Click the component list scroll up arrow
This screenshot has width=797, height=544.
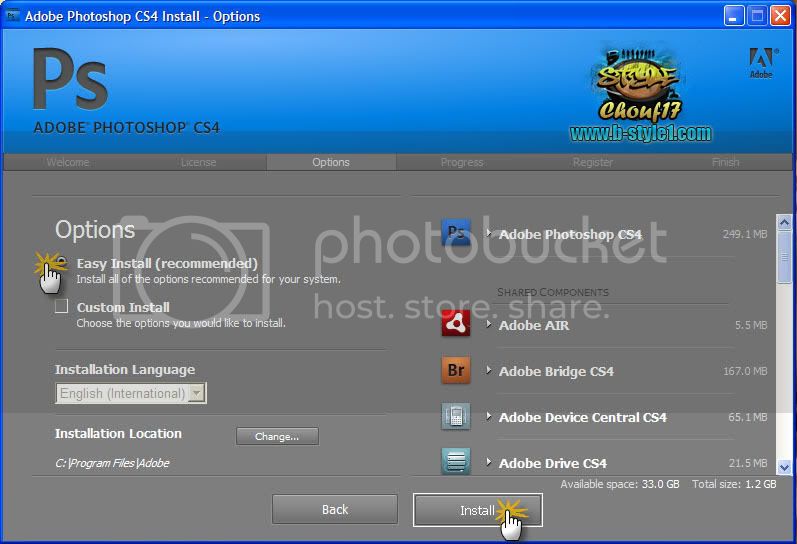pyautogui.click(x=784, y=222)
